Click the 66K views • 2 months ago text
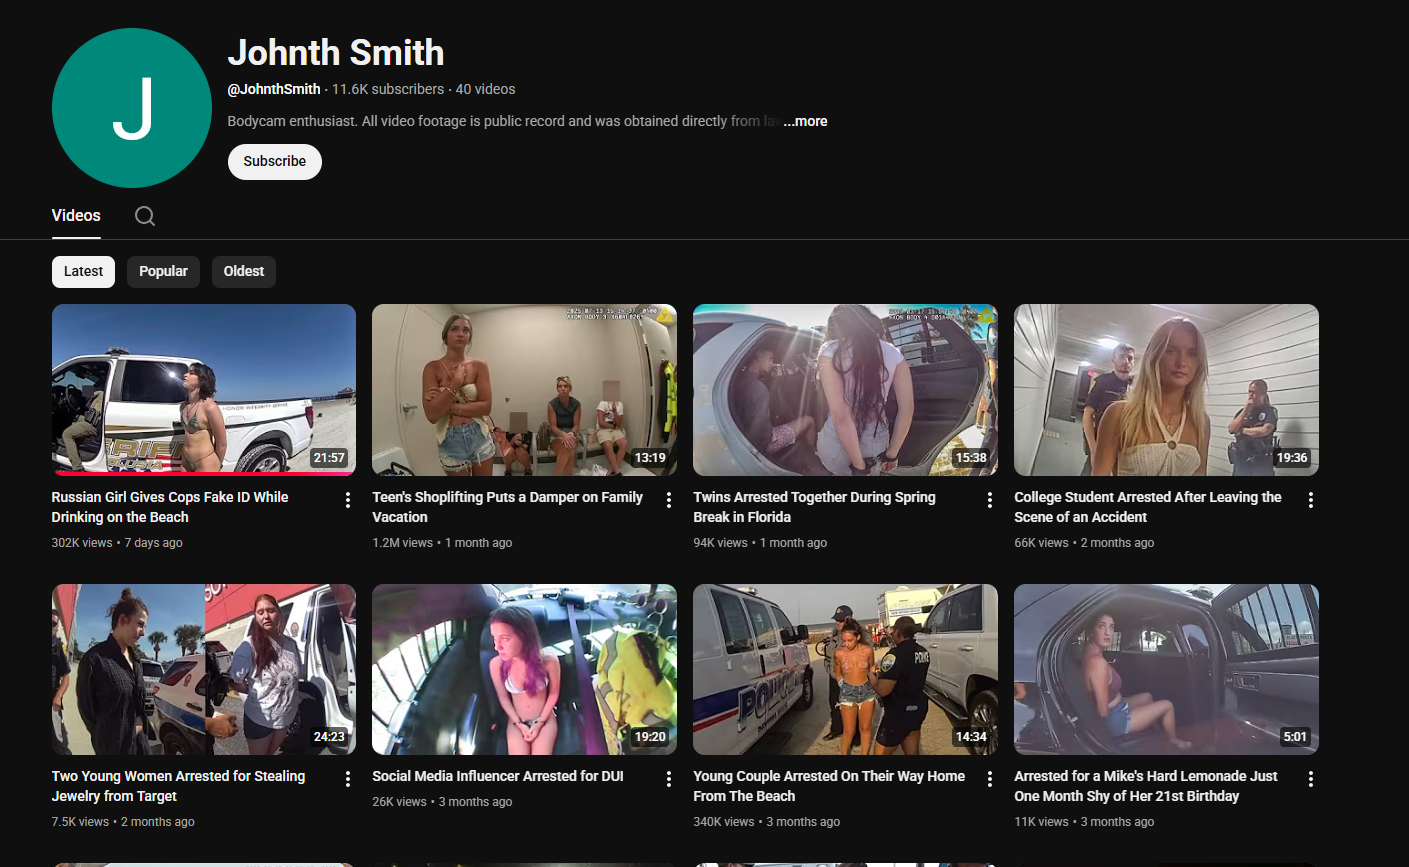This screenshot has width=1409, height=867. (1084, 543)
